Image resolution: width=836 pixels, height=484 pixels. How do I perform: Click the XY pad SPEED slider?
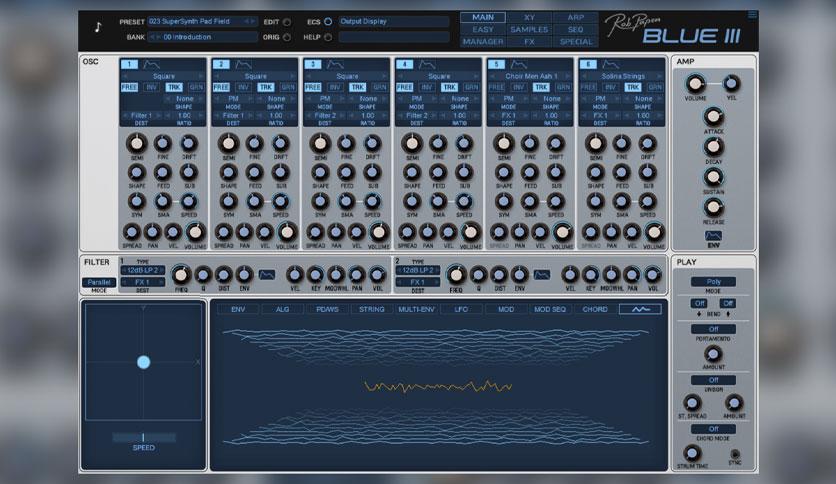pyautogui.click(x=143, y=438)
